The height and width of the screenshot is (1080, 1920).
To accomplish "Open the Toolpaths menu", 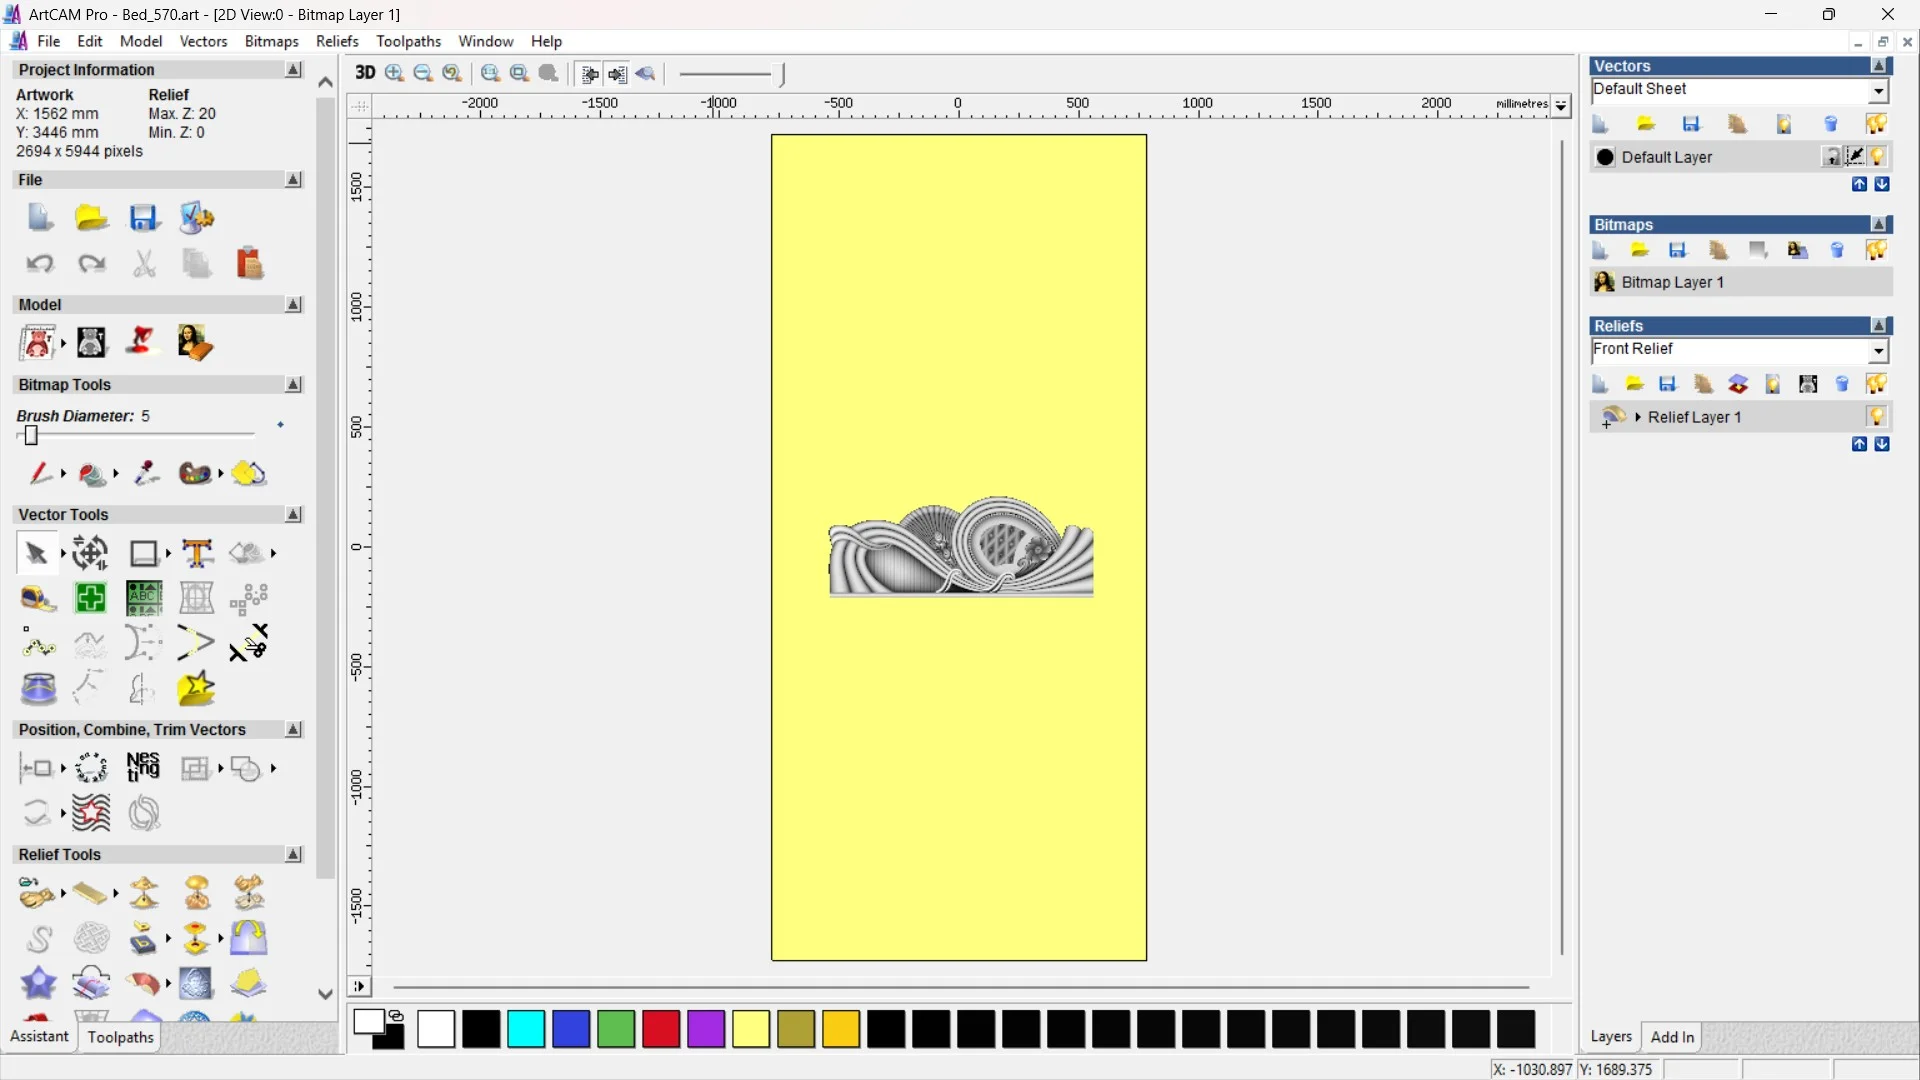I will coord(408,41).
